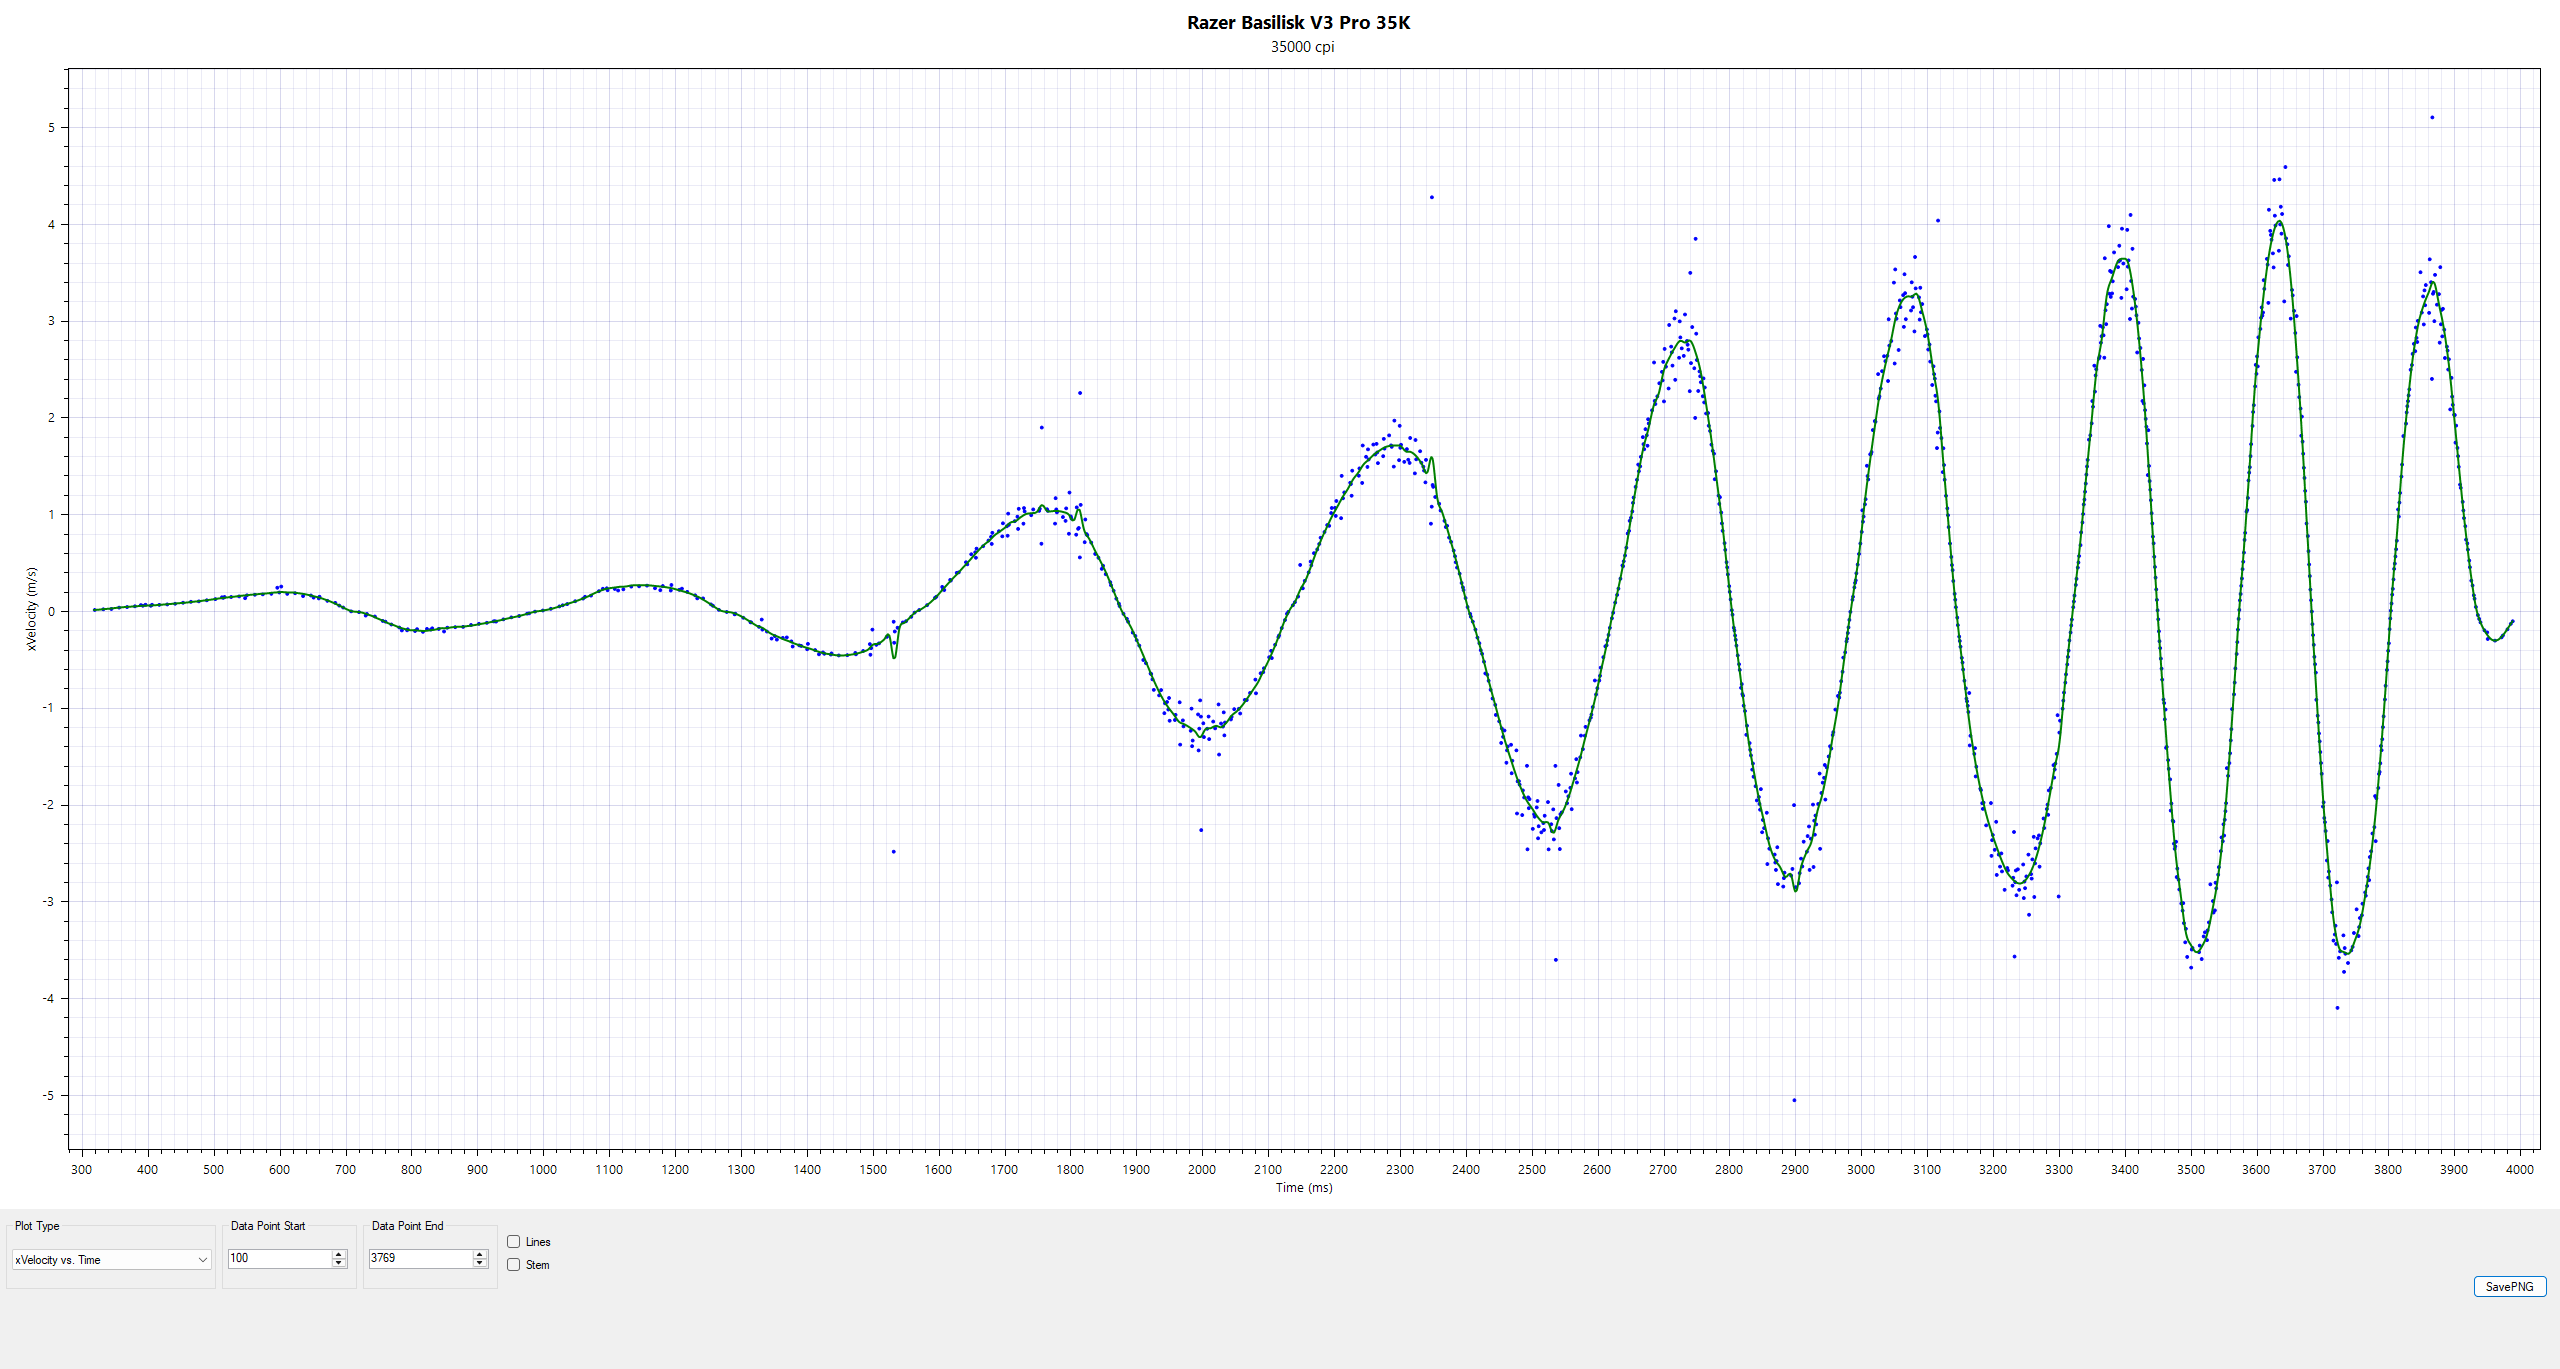Decrease the Data Point Start value with down arrow

click(x=339, y=1263)
